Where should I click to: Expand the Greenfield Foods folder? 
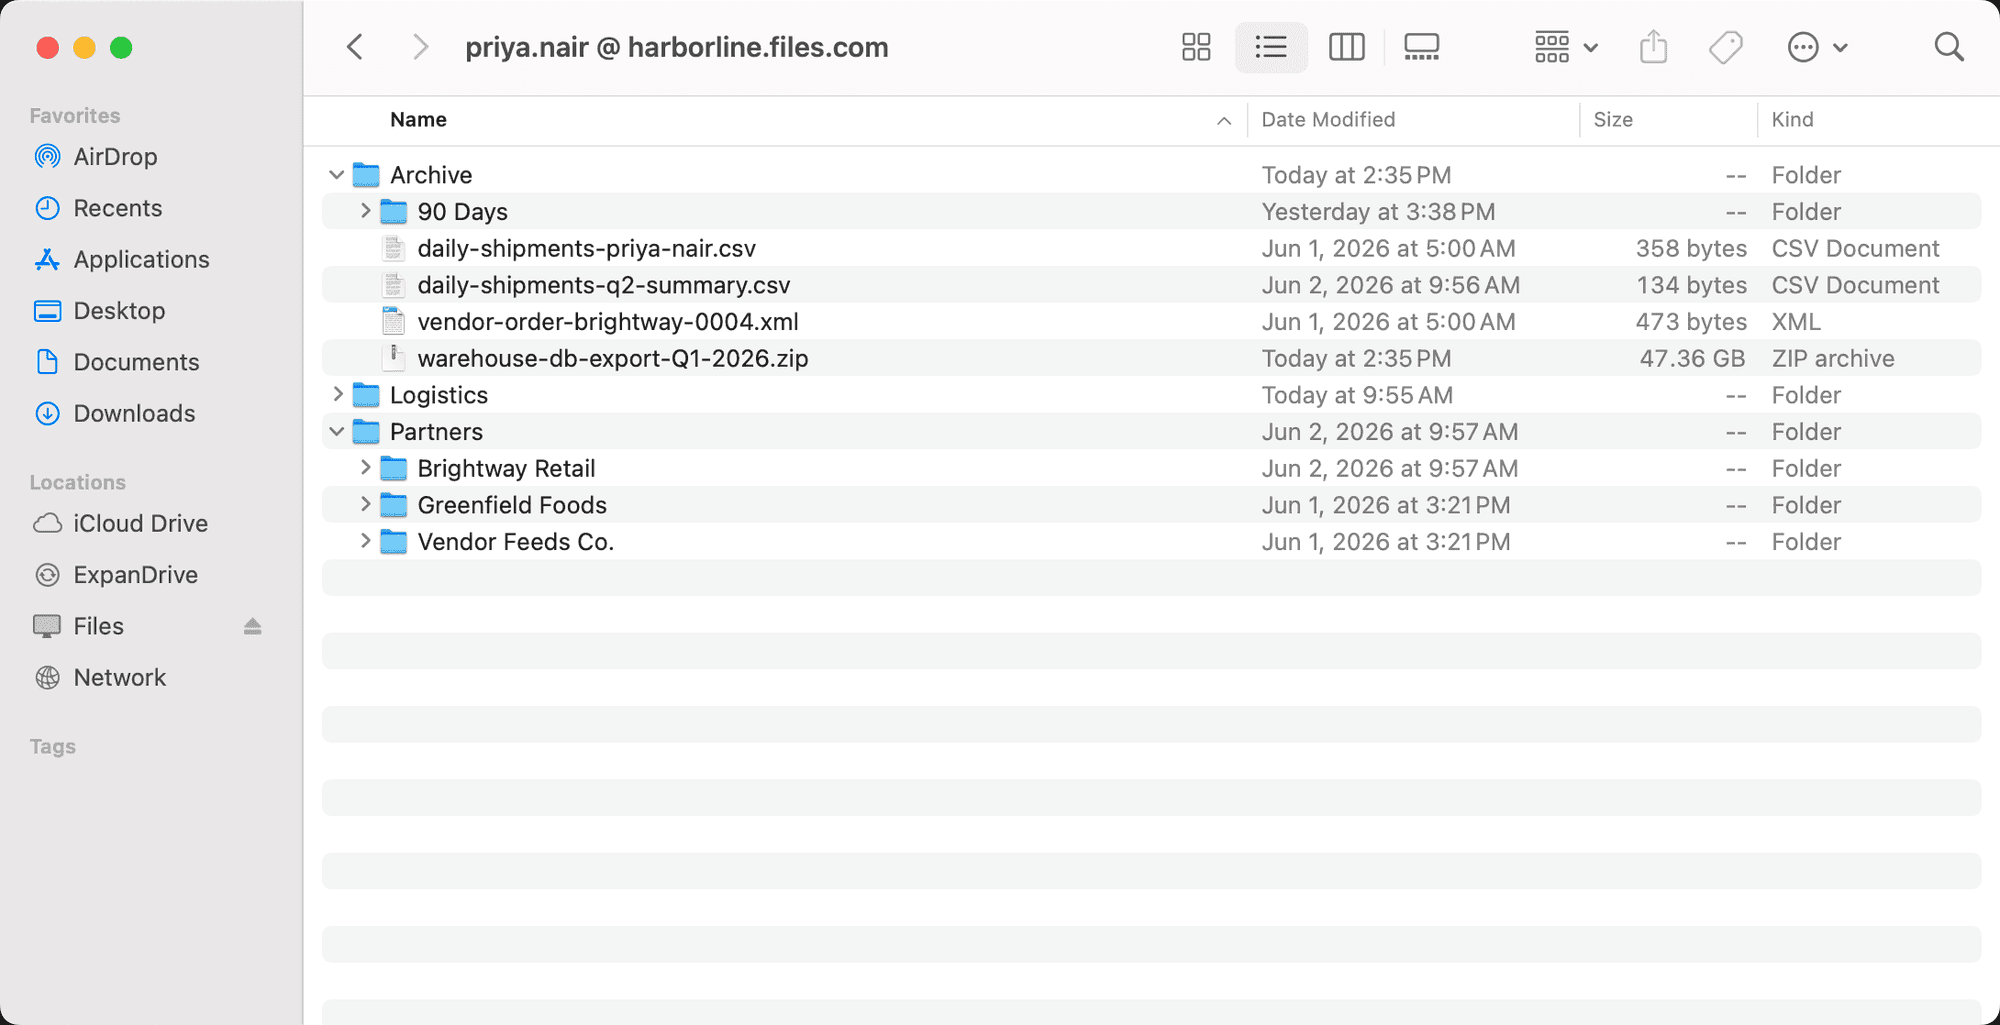pyautogui.click(x=365, y=504)
